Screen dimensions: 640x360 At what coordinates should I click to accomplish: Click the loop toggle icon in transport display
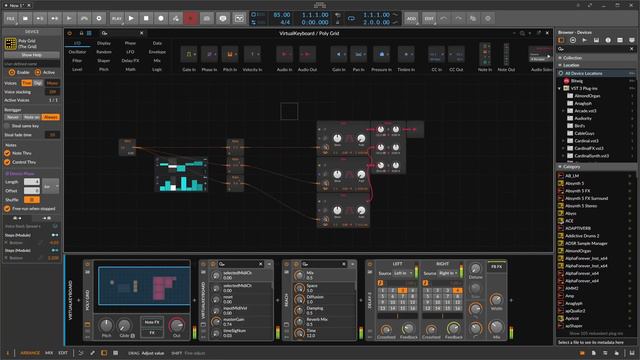(x=351, y=18)
